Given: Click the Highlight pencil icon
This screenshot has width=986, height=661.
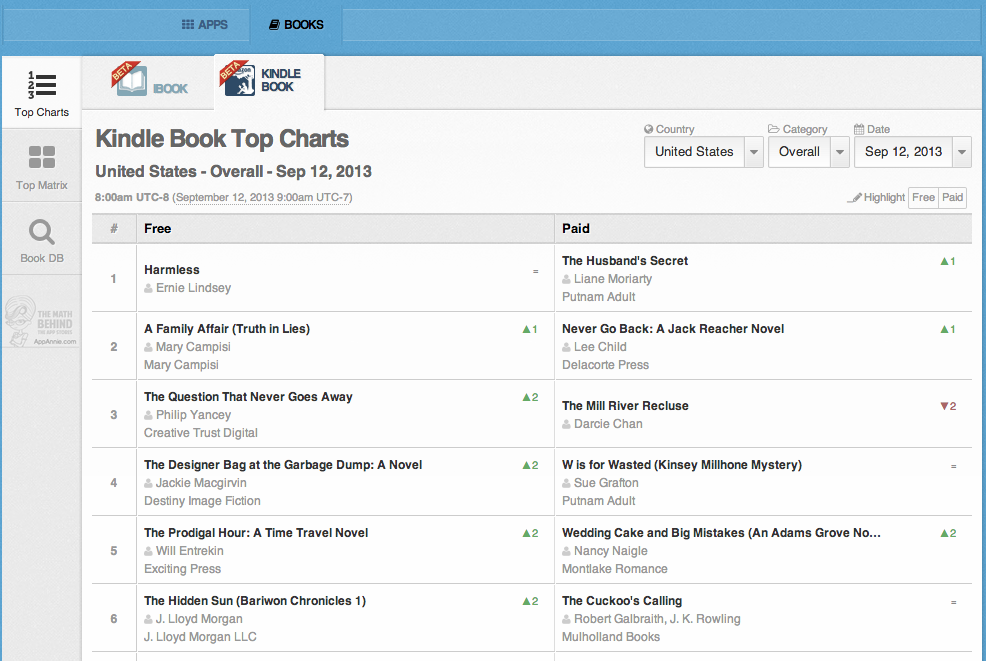Looking at the screenshot, I should (x=854, y=197).
